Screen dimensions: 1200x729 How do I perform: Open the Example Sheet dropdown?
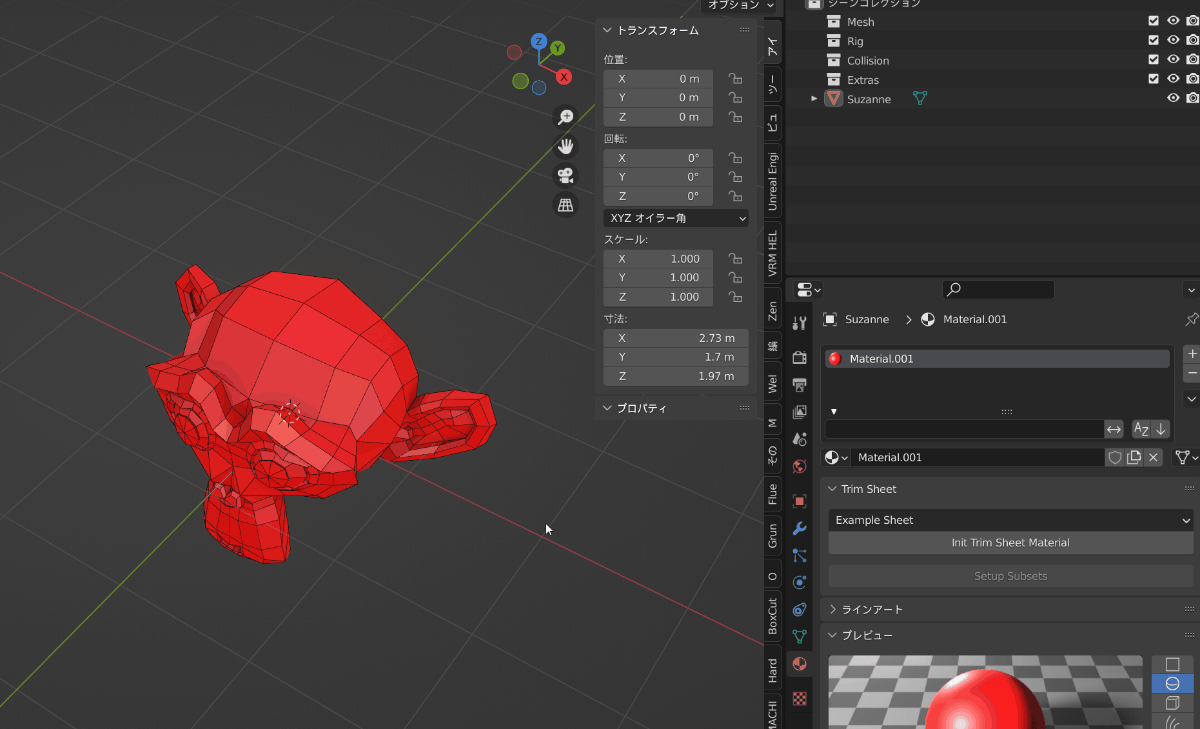pos(1011,520)
